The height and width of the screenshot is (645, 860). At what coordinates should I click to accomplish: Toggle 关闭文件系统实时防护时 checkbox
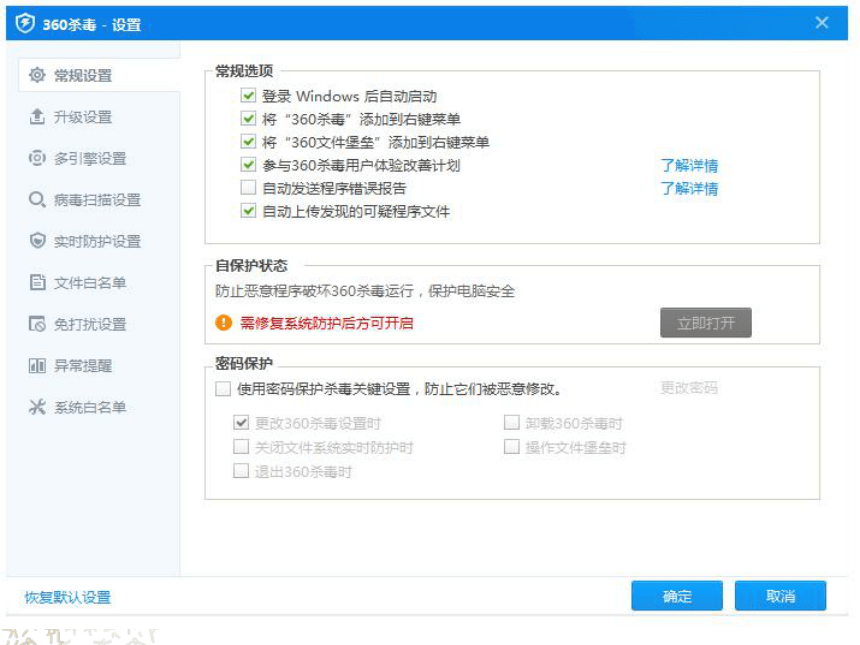point(241,447)
